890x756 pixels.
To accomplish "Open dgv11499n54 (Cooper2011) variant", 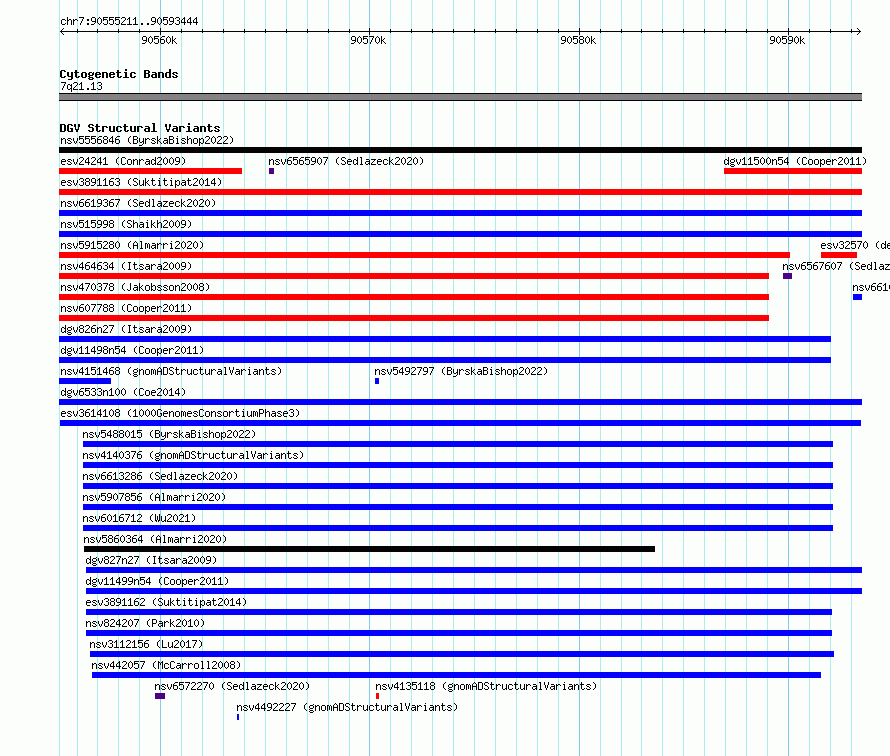I will (157, 581).
